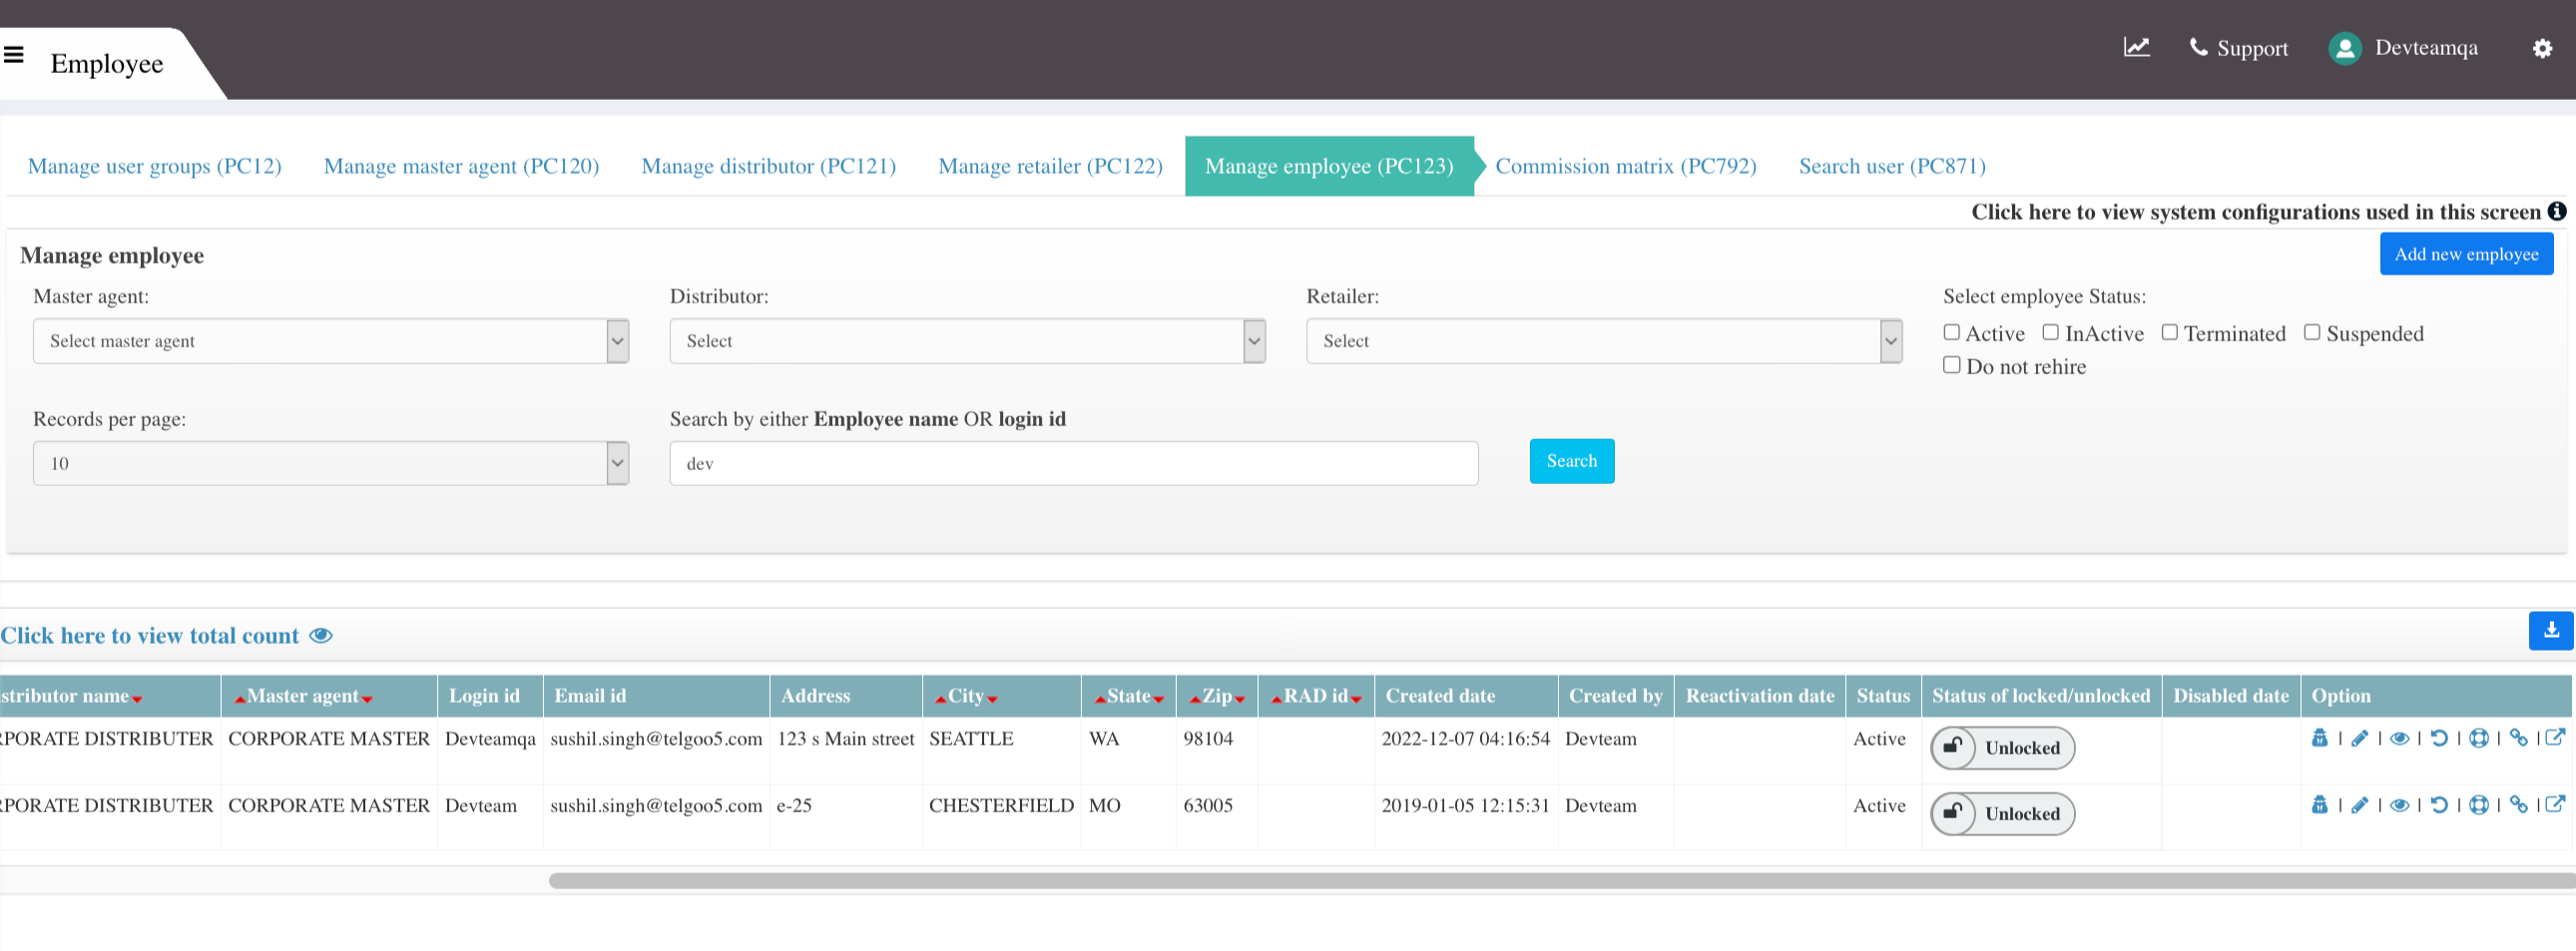Toggle Unlocked switch for SEATTLE row
Screen dimensions: 2576x951
2002,748
